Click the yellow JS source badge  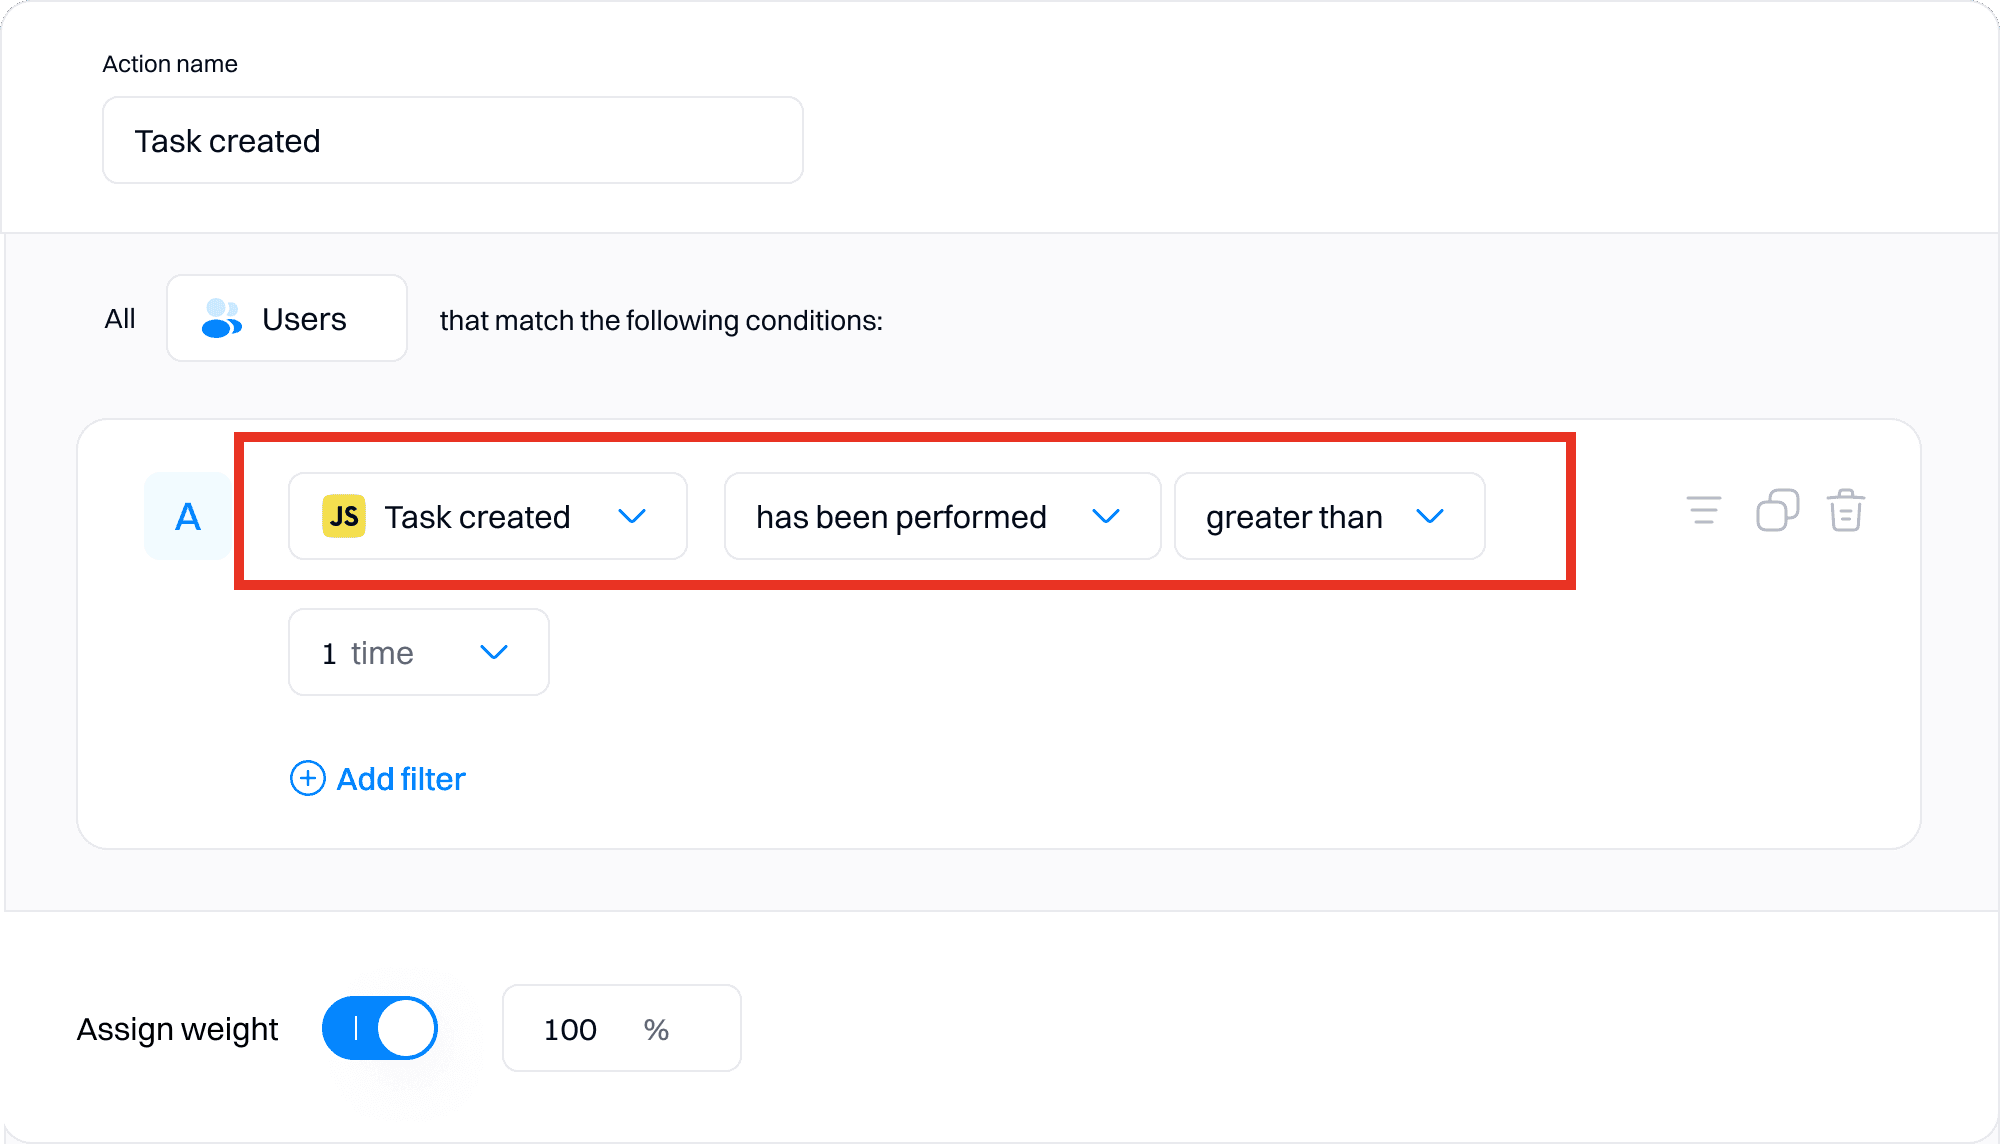(342, 516)
